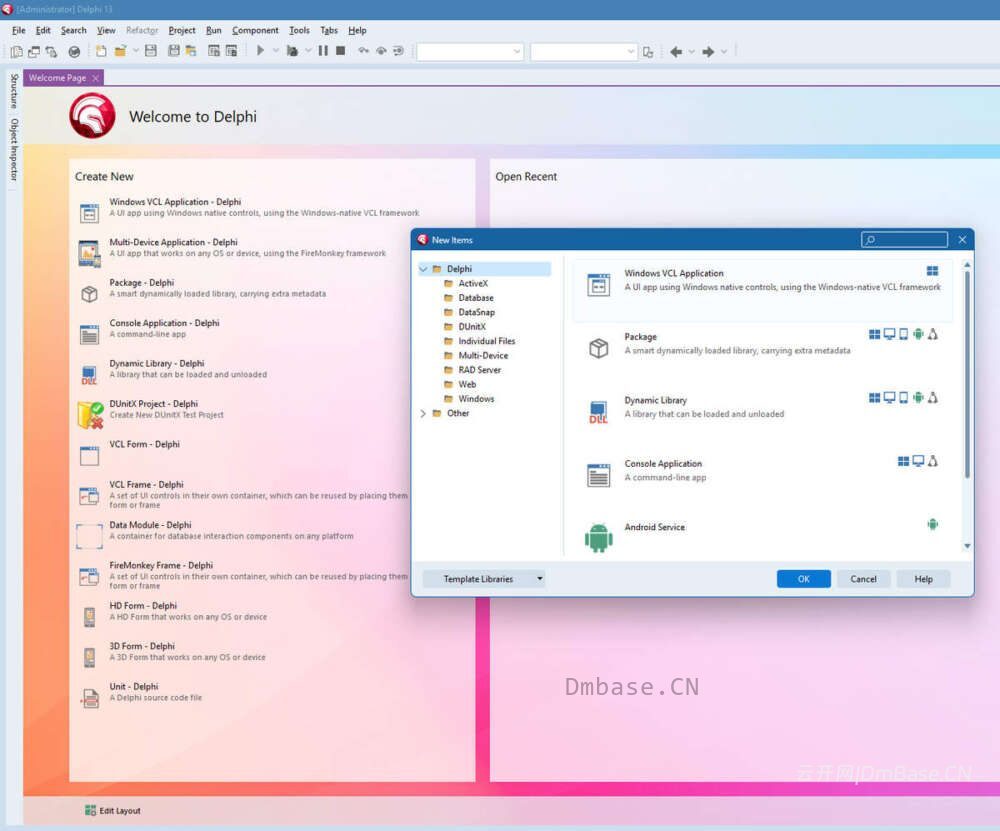Select the ActiveX folder in New Items tree
The width and height of the screenshot is (1000, 831).
(x=473, y=283)
